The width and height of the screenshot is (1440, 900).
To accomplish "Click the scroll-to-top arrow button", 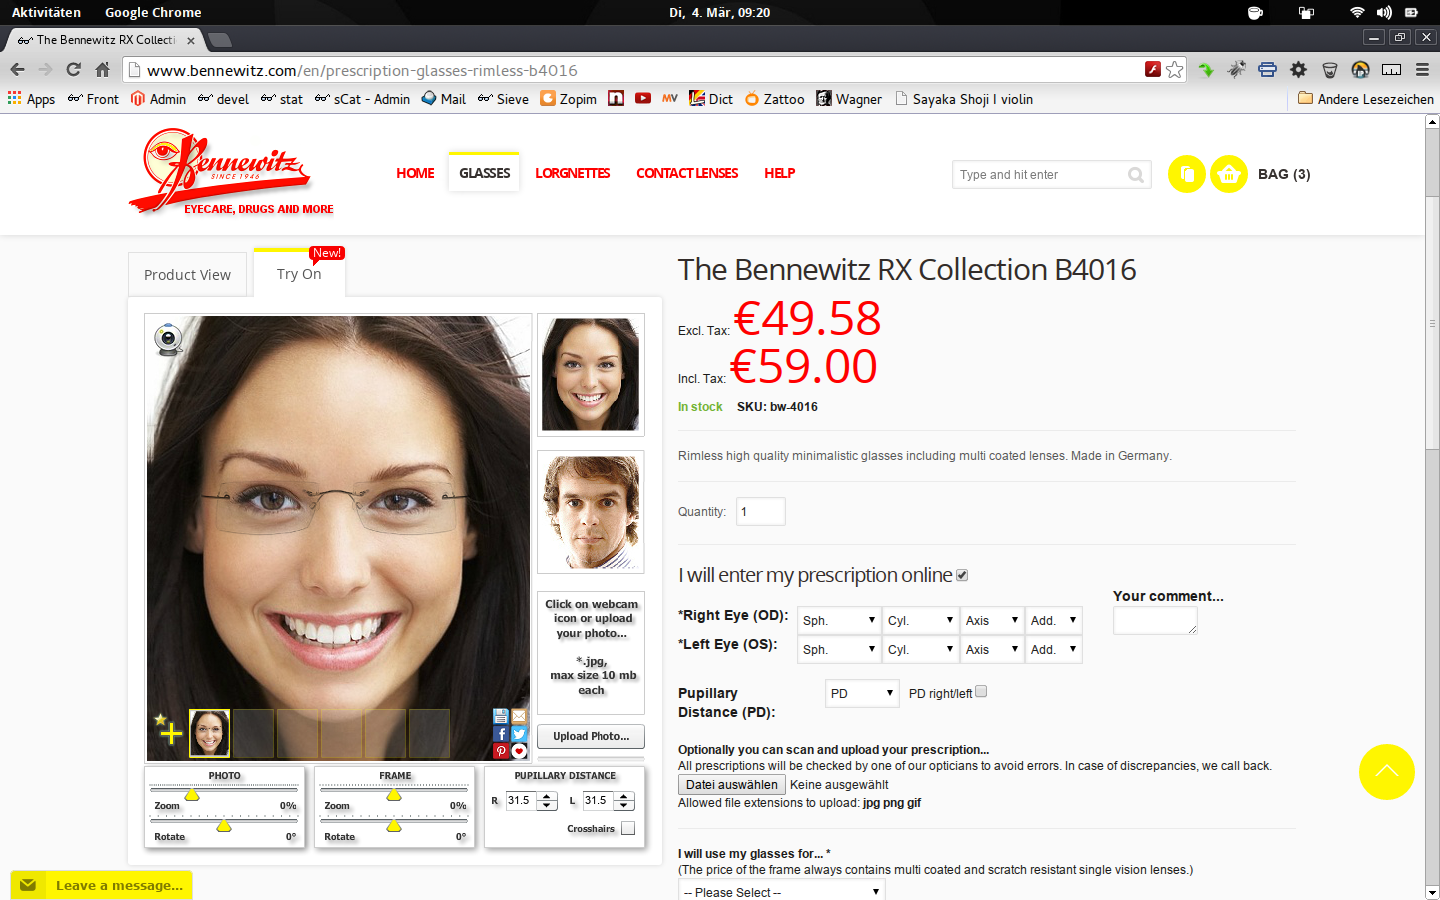I will point(1387,772).
